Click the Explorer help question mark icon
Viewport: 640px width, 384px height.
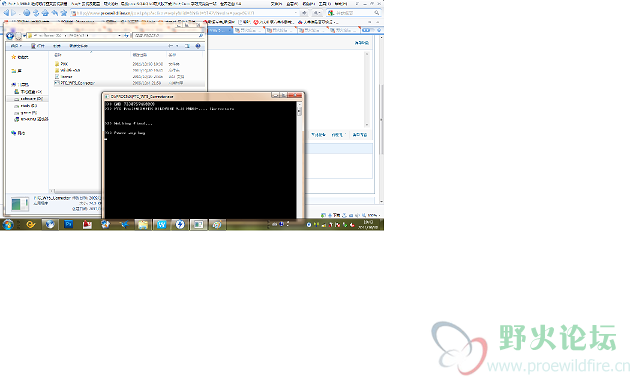click(x=198, y=46)
